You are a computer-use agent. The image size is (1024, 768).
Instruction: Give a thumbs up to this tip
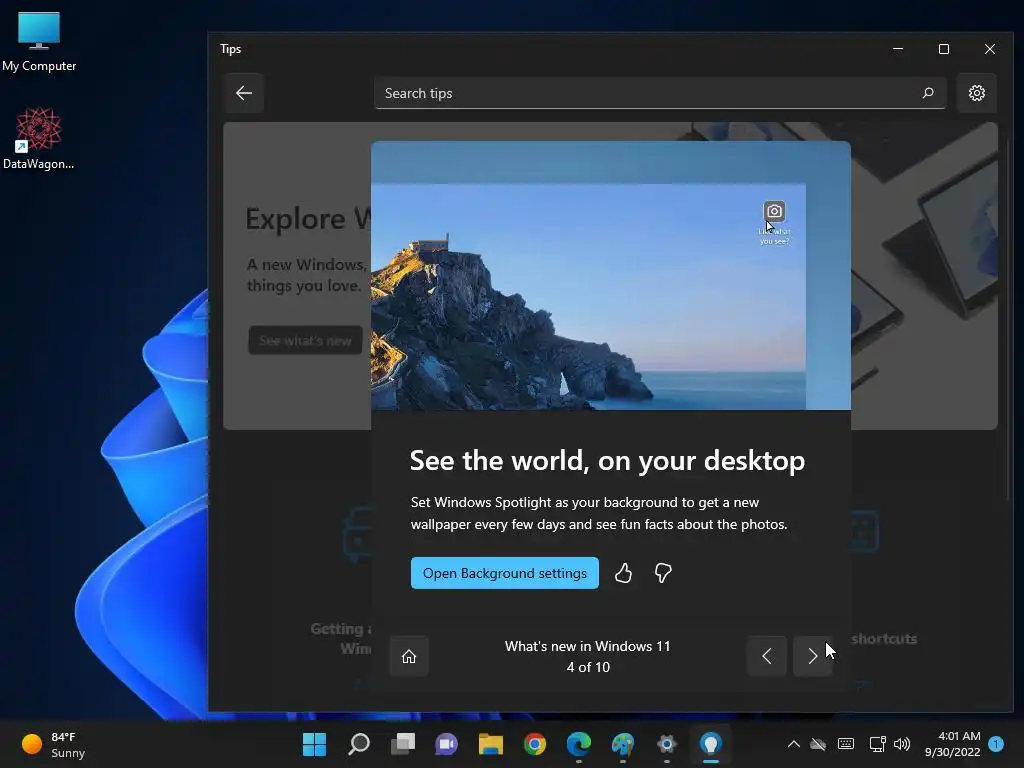[623, 573]
